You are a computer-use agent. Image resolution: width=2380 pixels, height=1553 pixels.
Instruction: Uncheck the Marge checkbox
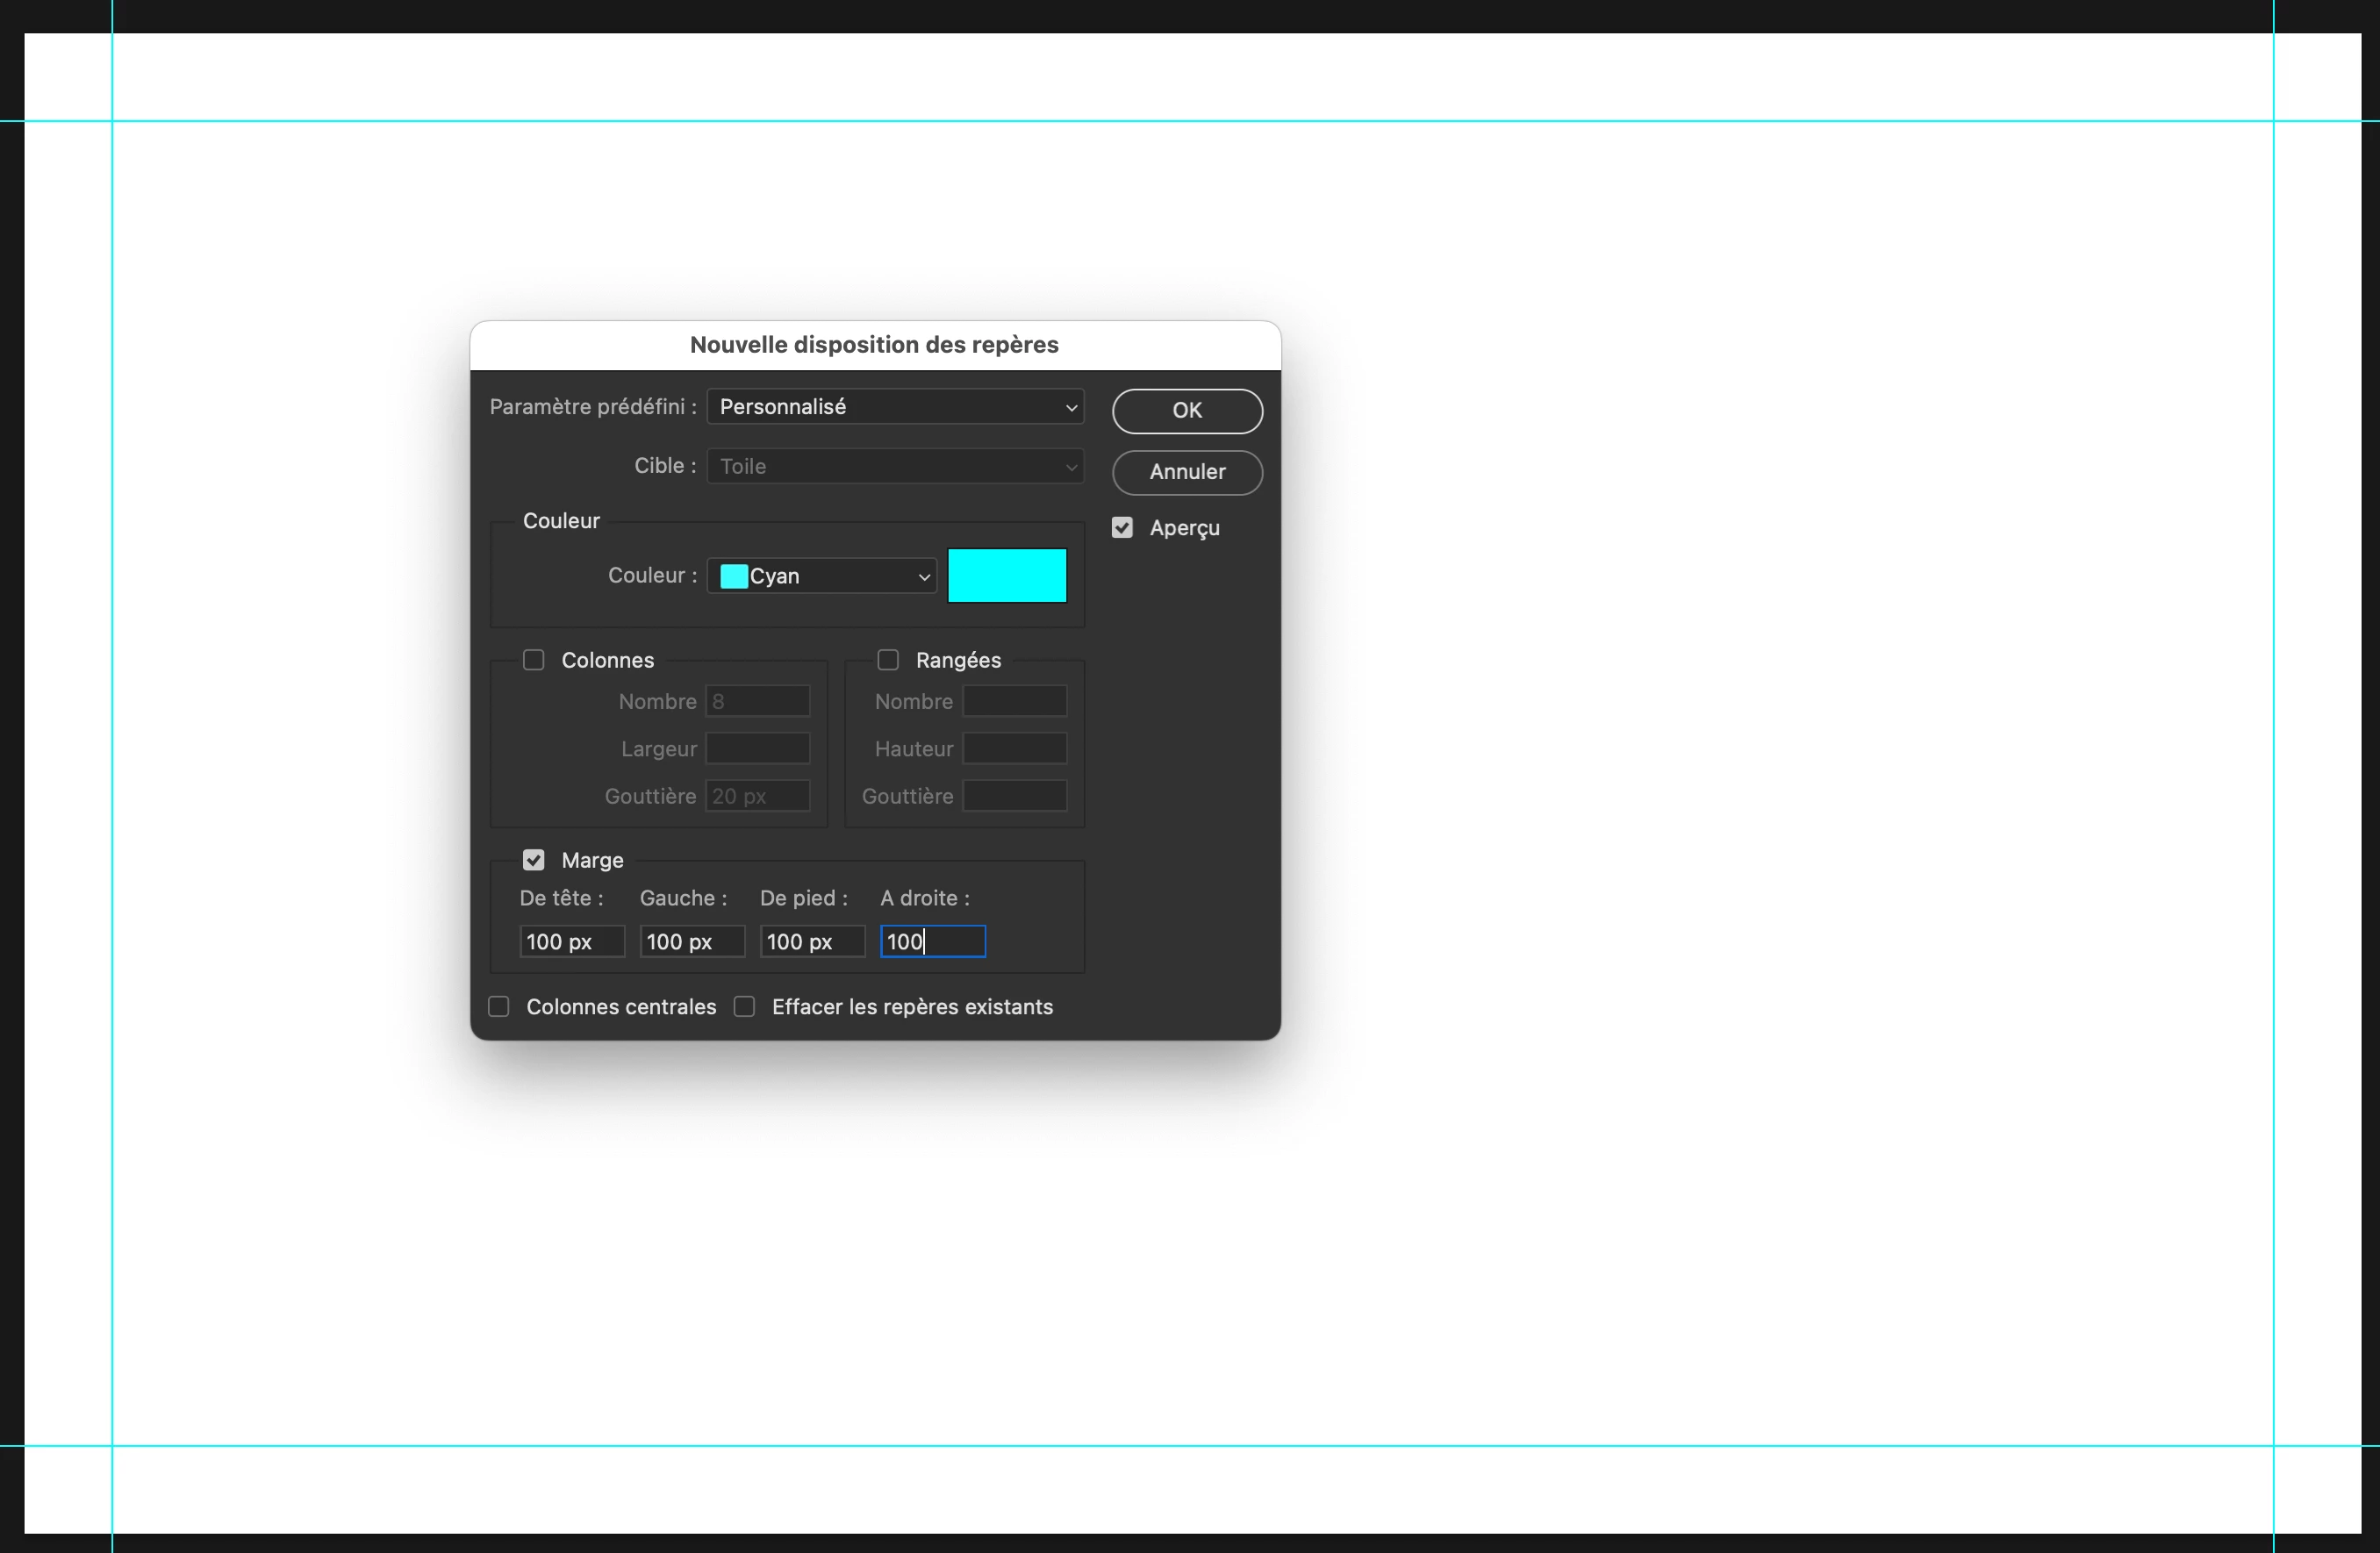point(533,860)
